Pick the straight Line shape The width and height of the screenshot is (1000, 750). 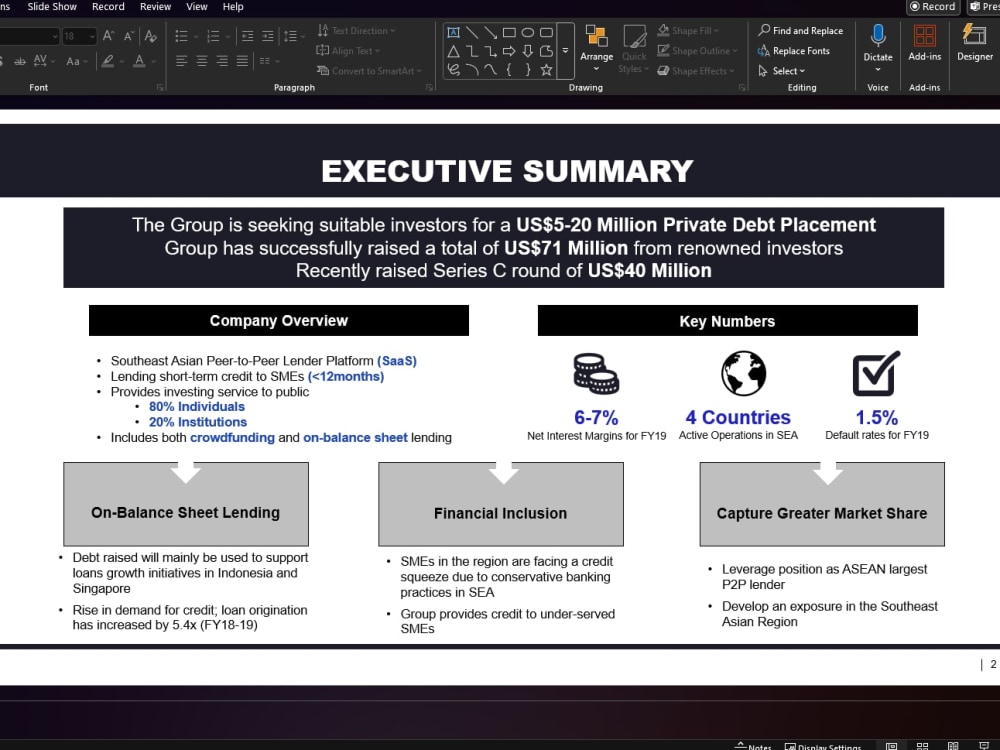click(472, 33)
